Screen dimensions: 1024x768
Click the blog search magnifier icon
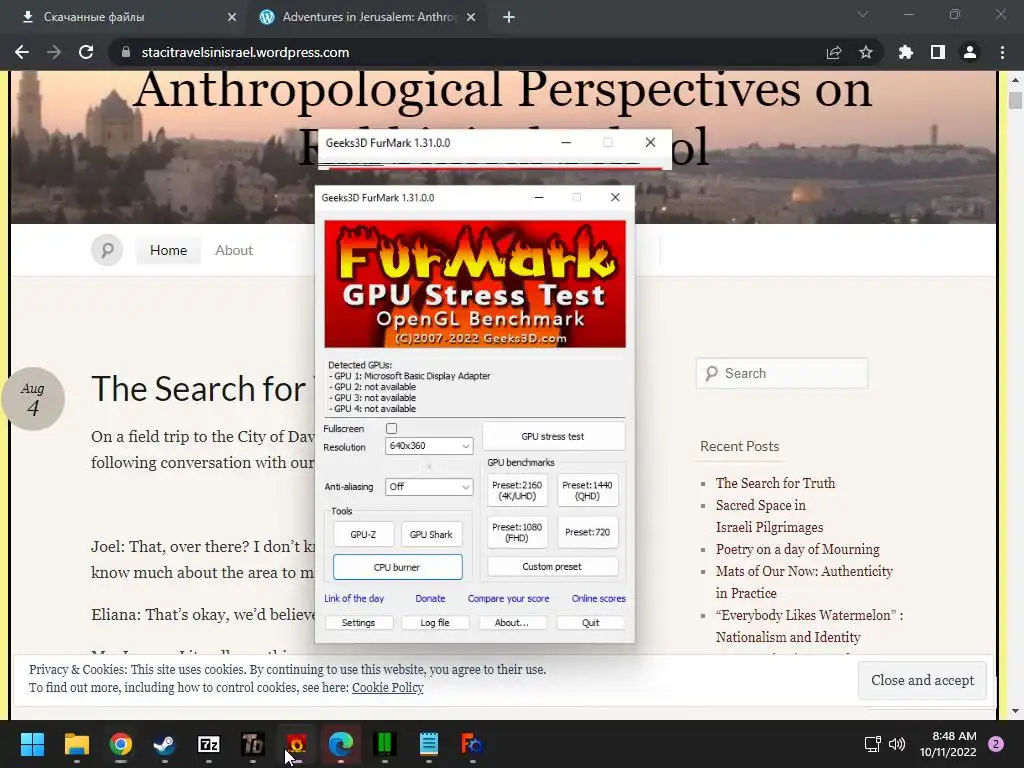[107, 250]
